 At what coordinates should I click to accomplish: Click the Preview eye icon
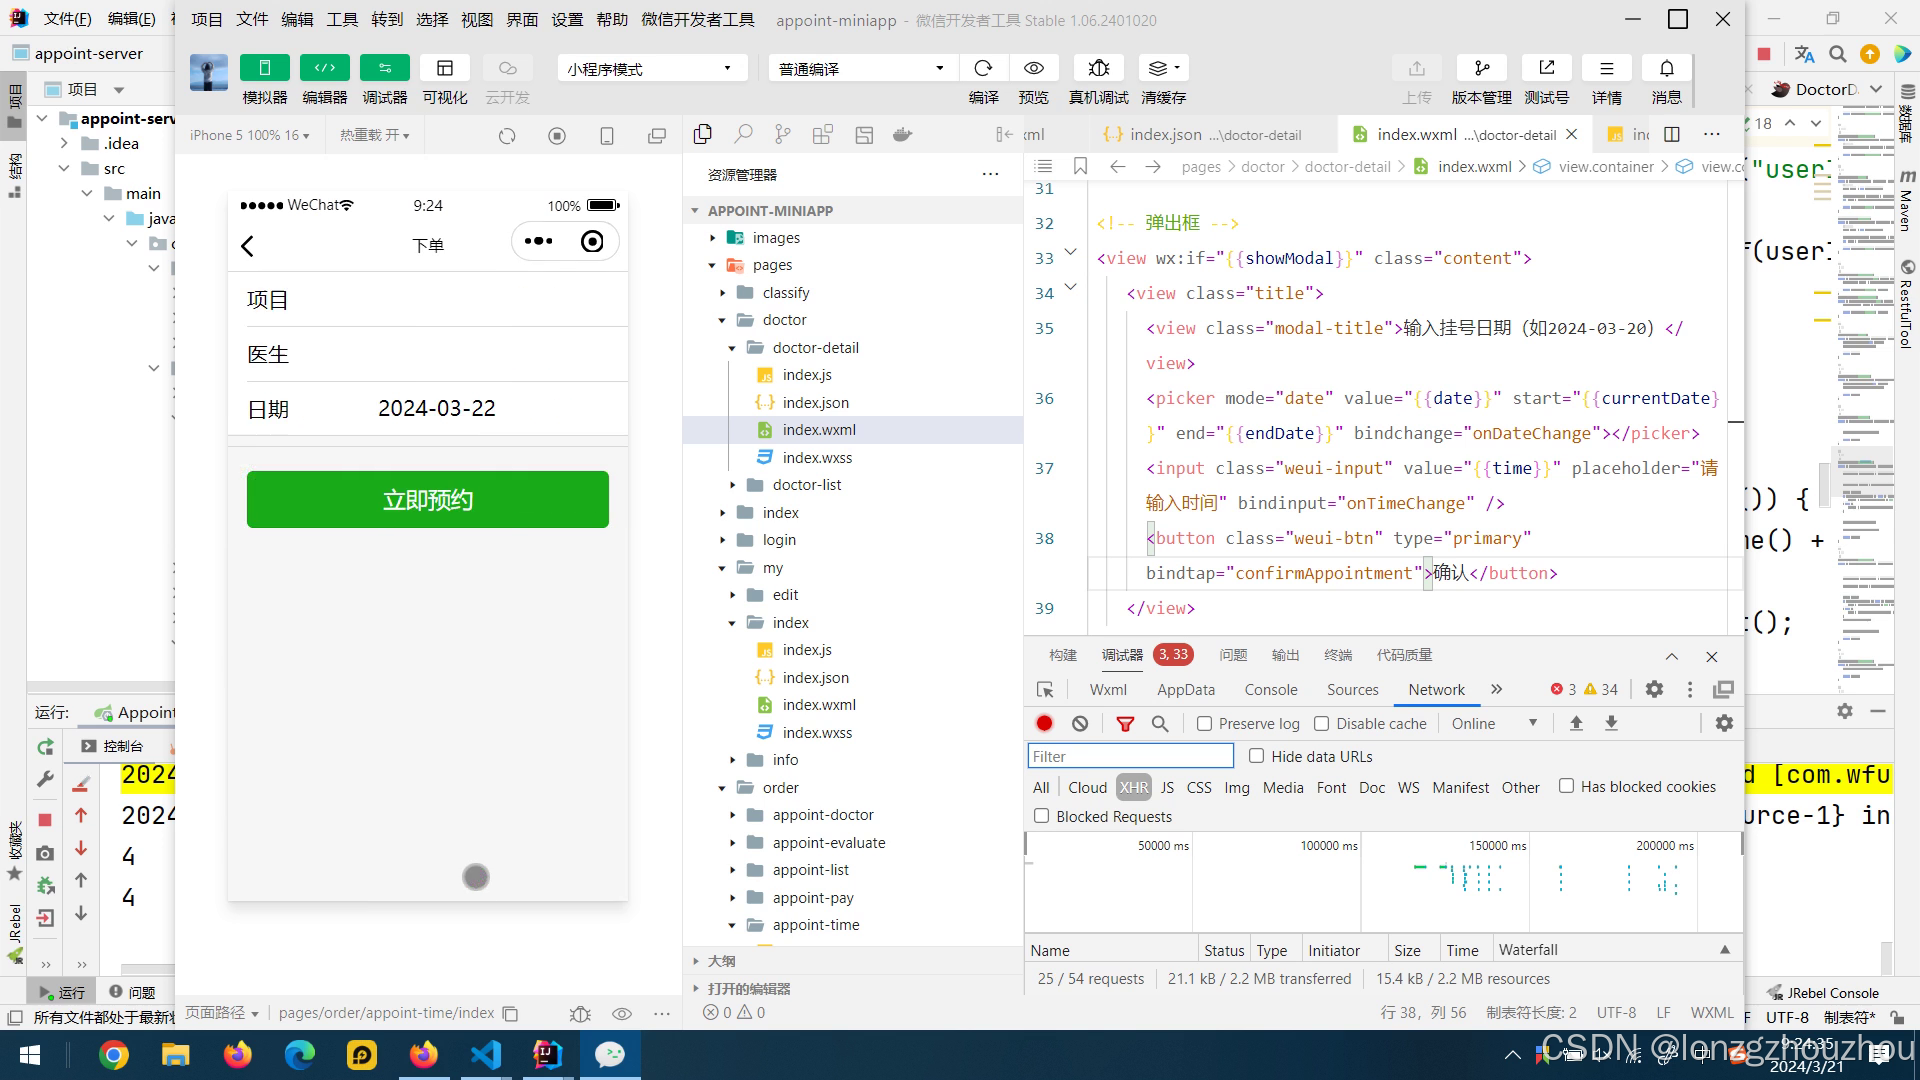click(1033, 68)
